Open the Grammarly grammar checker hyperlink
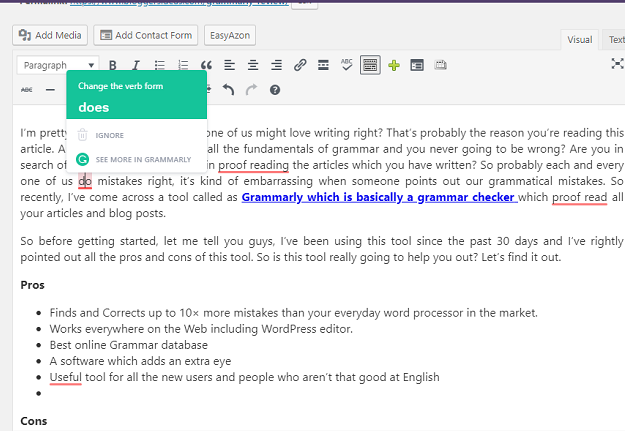The width and height of the screenshot is (625, 431). pos(379,197)
